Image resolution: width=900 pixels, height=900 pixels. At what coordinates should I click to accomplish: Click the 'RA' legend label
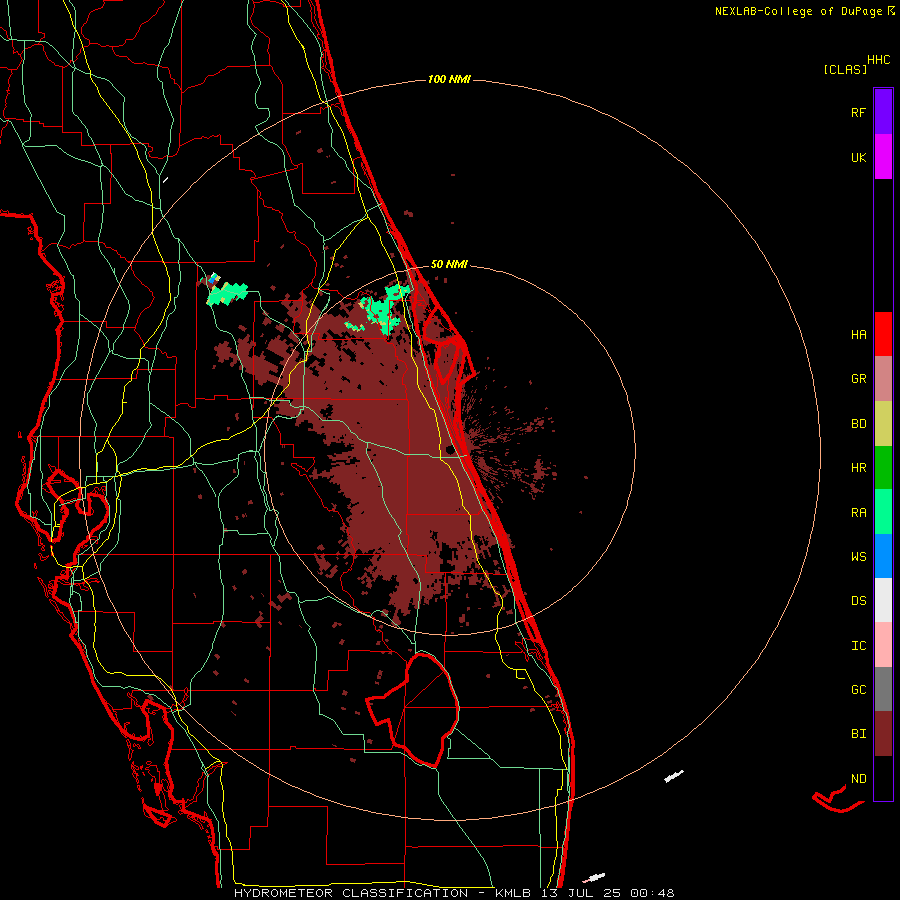[x=858, y=513]
